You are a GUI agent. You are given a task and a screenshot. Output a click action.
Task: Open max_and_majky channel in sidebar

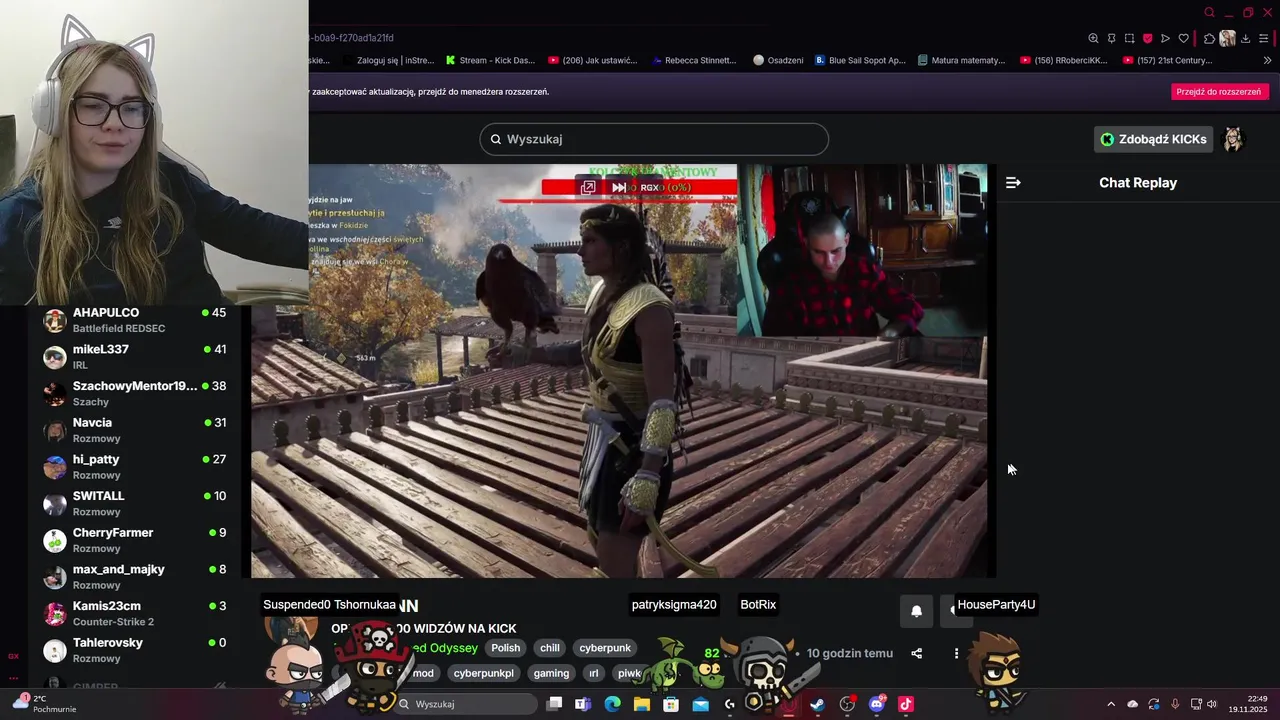(135, 577)
